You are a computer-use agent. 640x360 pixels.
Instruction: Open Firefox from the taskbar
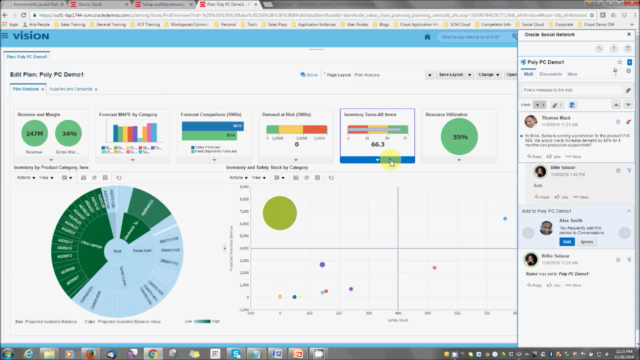[90, 353]
